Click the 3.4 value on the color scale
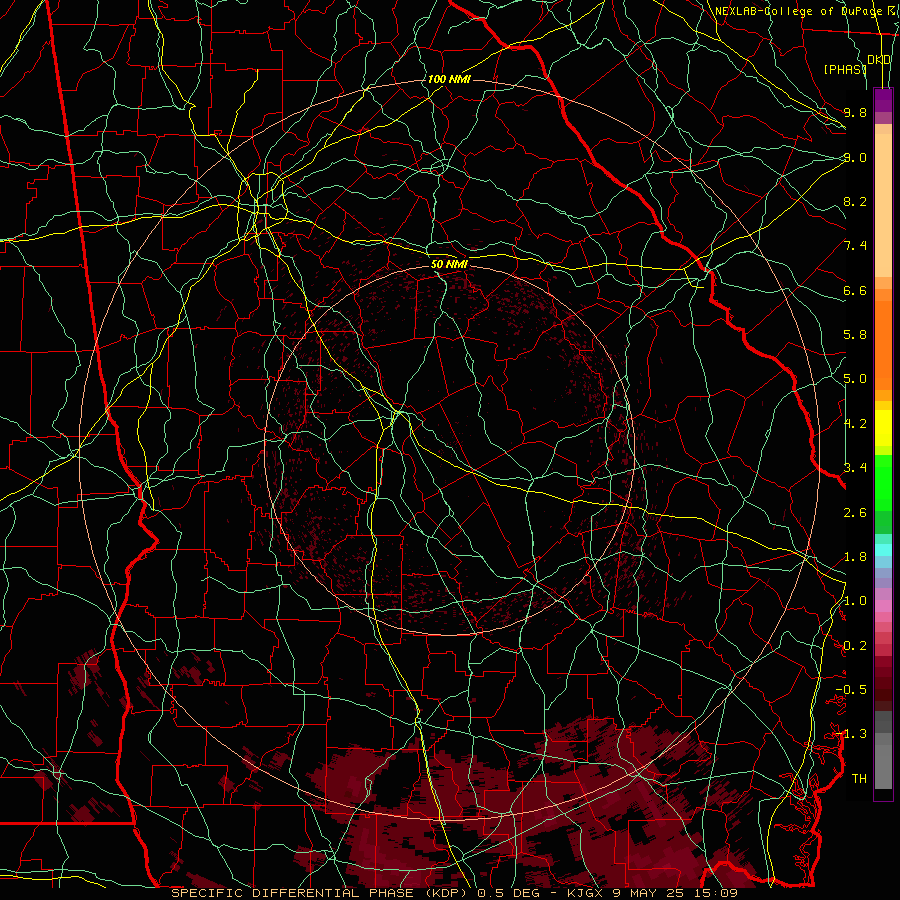Image resolution: width=900 pixels, height=900 pixels. [x=855, y=468]
